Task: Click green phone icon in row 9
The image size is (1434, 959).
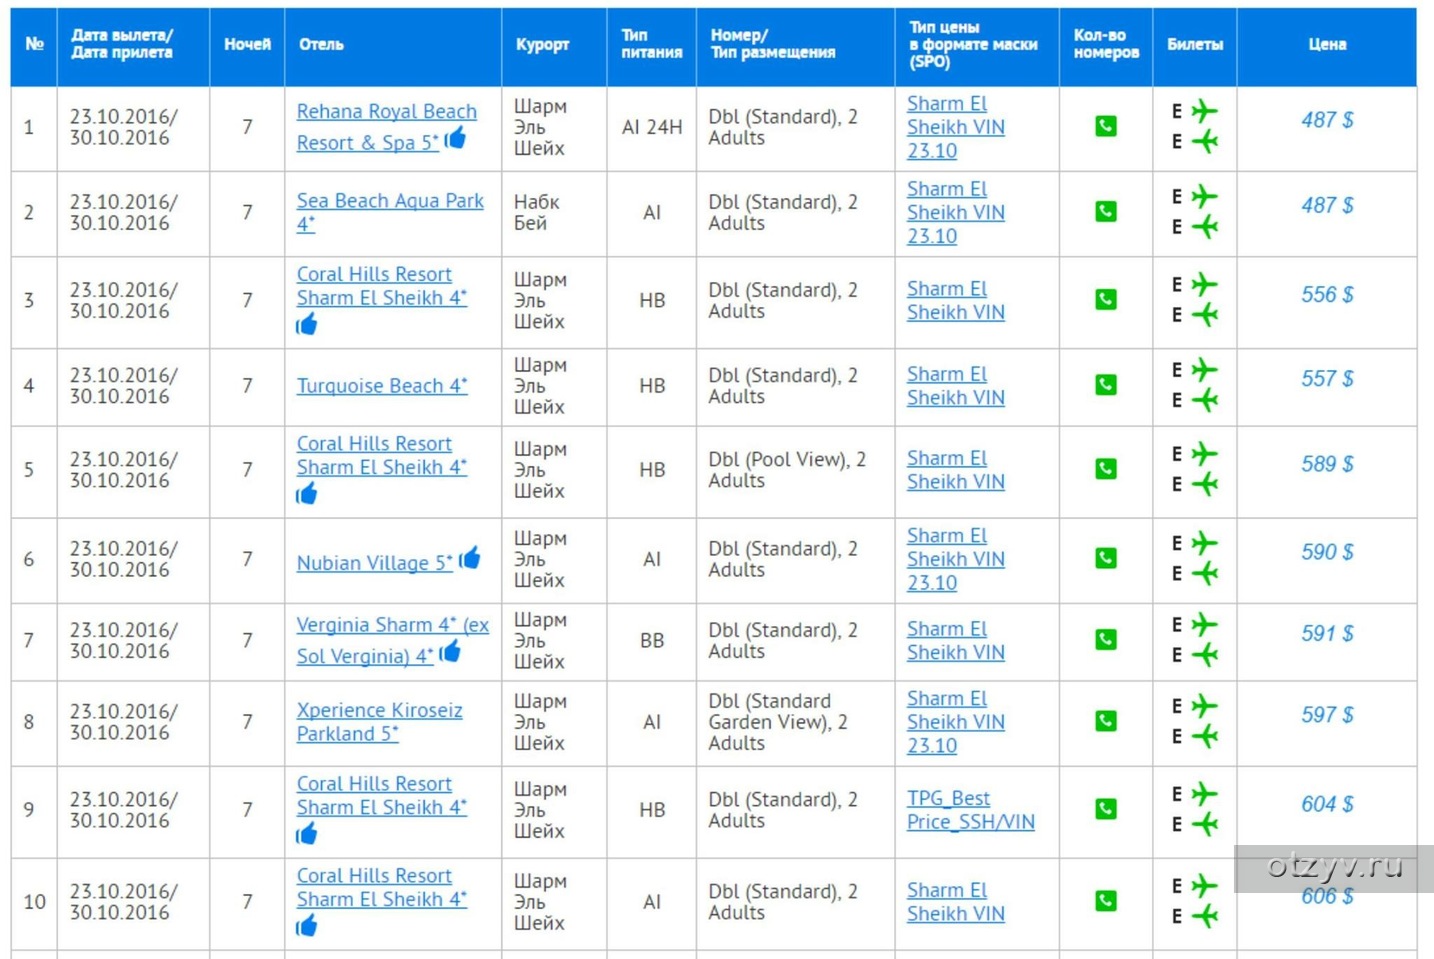Action: (x=1105, y=808)
